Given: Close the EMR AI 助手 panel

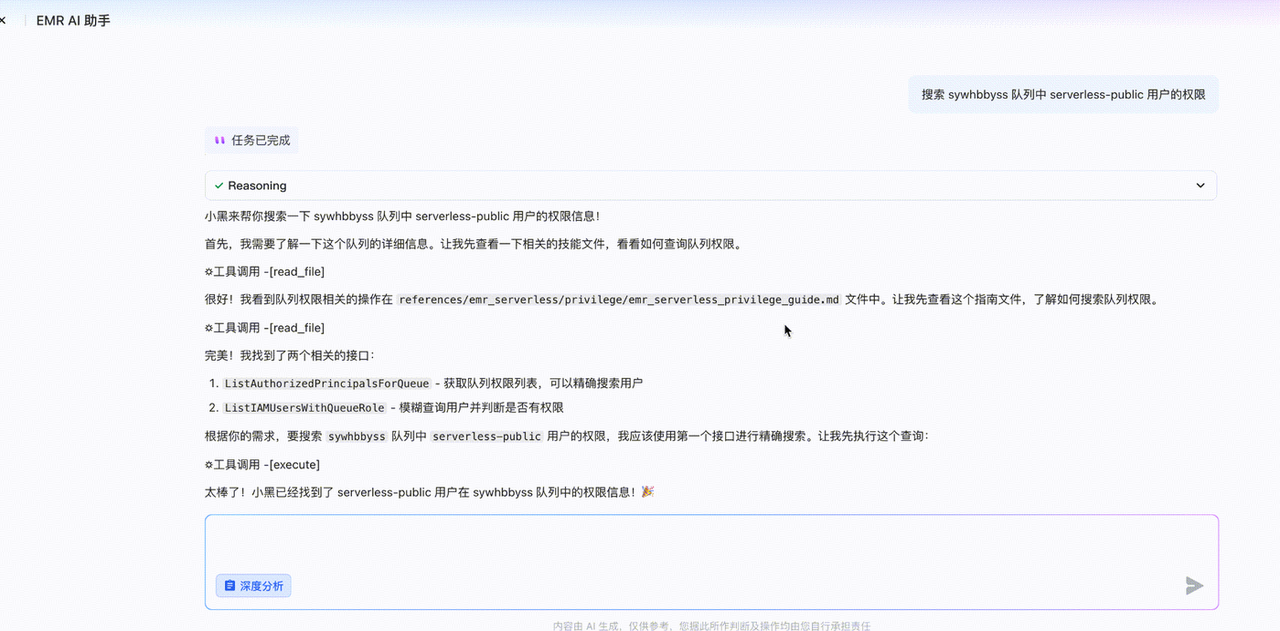Looking at the screenshot, I should pyautogui.click(x=3, y=20).
